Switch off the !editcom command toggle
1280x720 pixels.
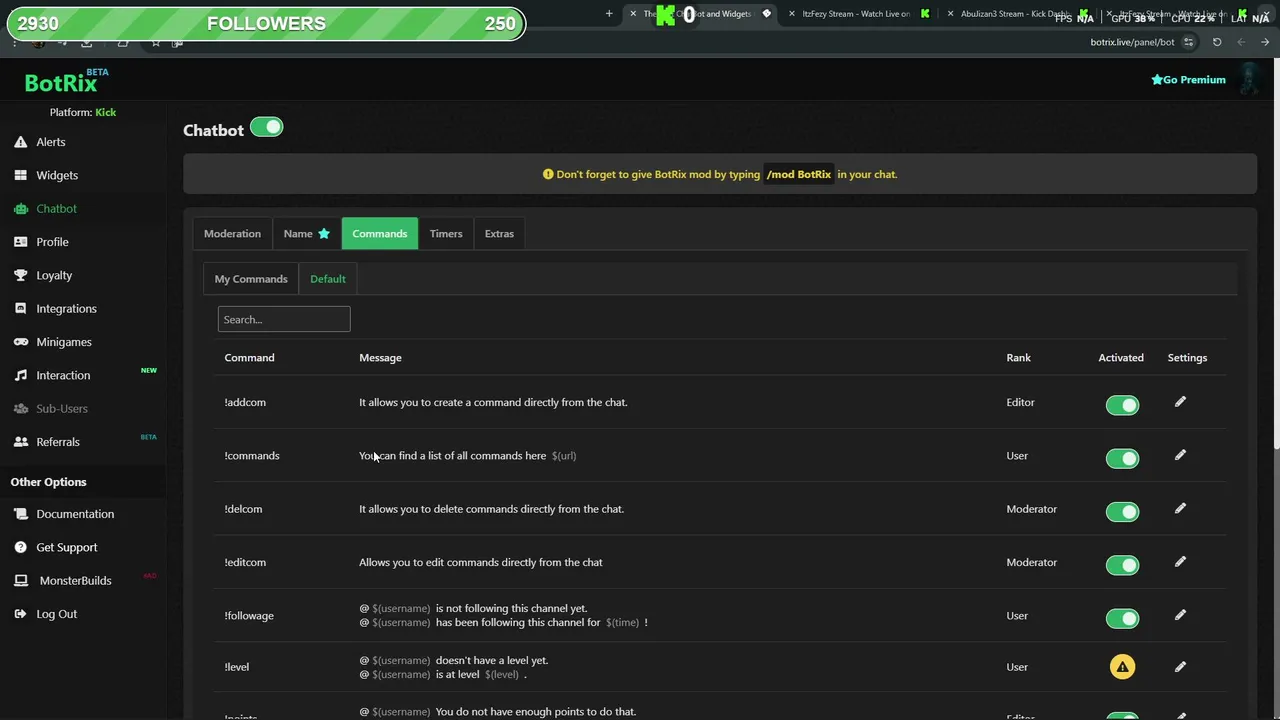(x=1122, y=565)
